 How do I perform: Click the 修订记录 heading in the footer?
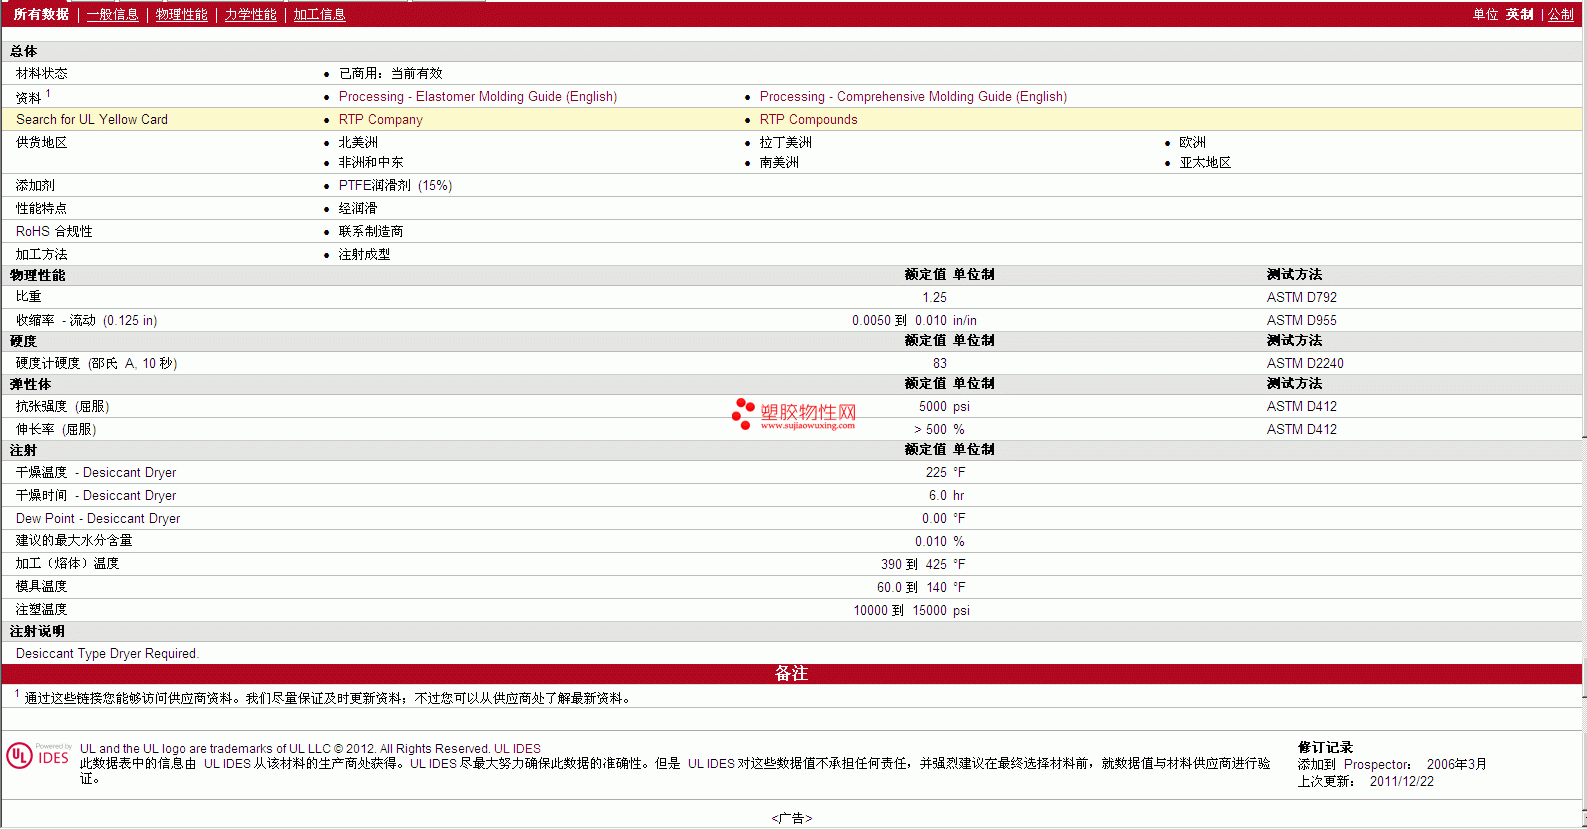point(1325,747)
